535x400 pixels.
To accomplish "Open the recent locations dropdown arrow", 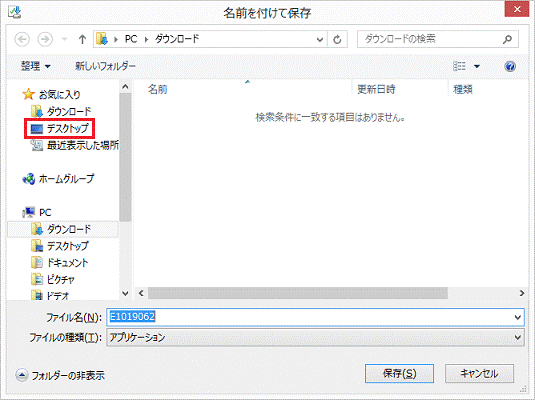I will (64, 39).
